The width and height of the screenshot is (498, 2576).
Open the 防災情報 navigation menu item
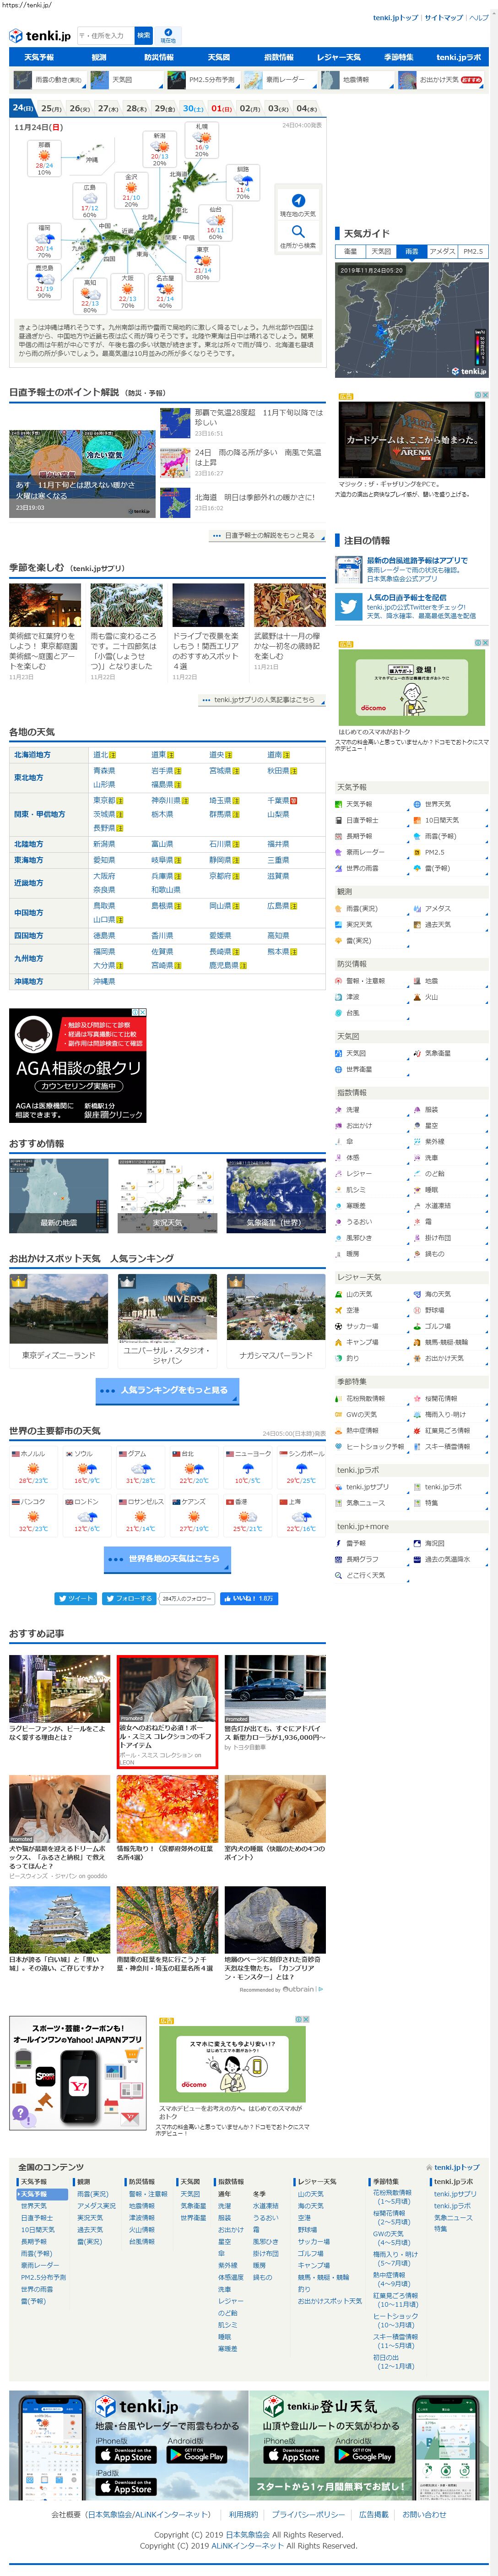point(159,57)
